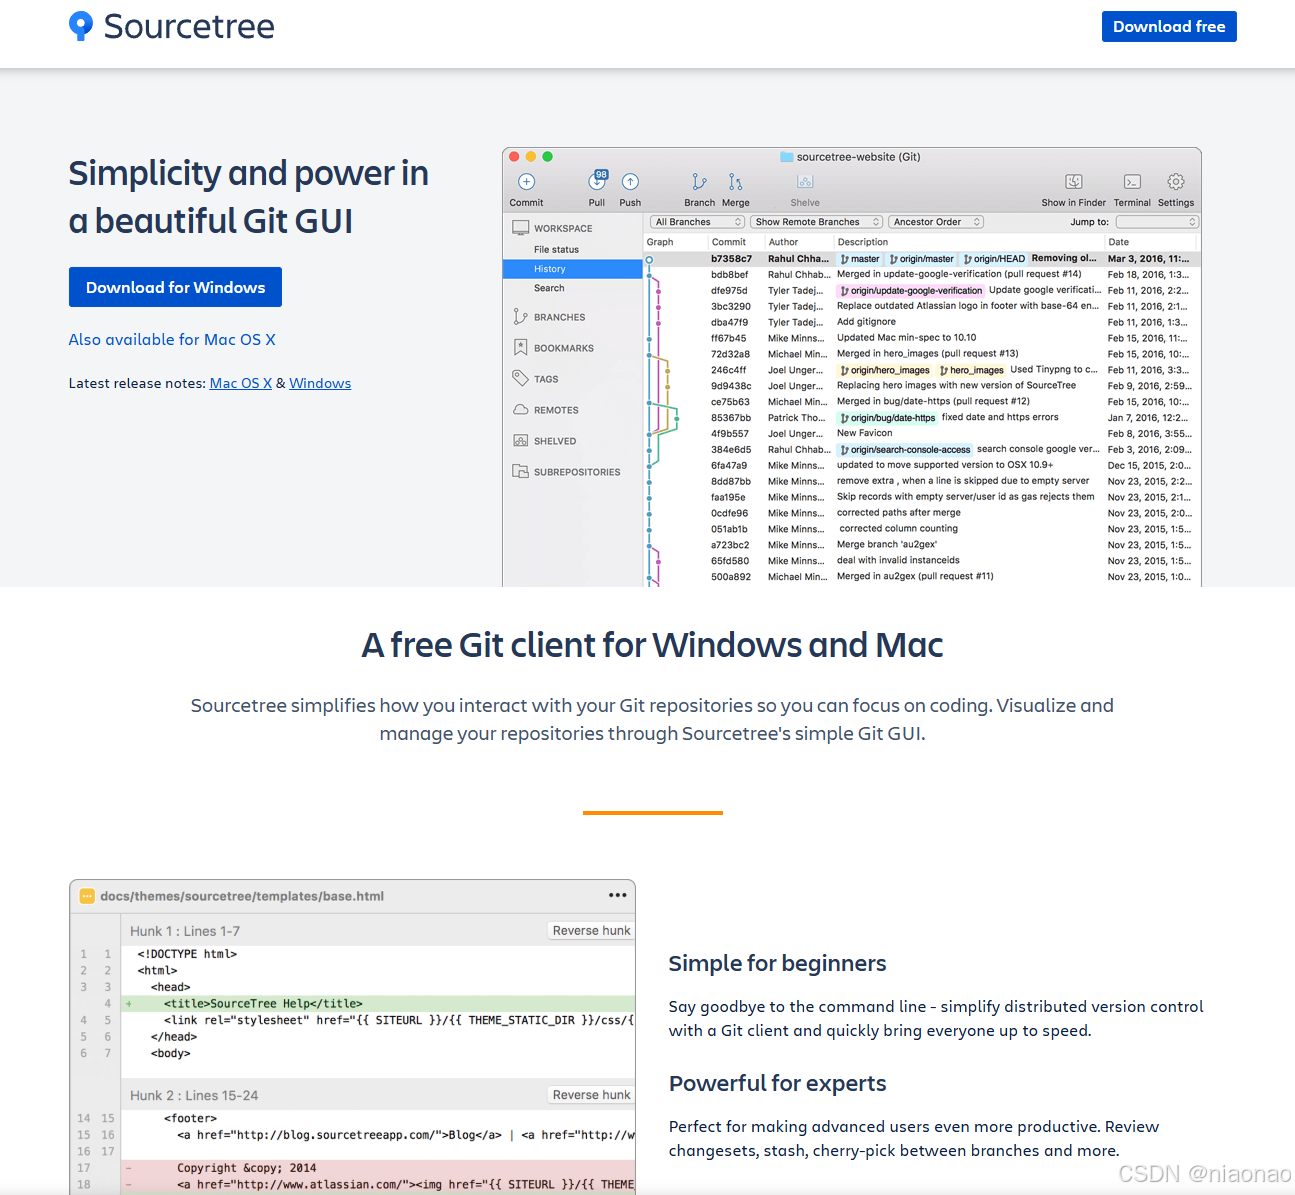Click the Graph column header
Screen dimensions: 1295x1195
coord(660,242)
